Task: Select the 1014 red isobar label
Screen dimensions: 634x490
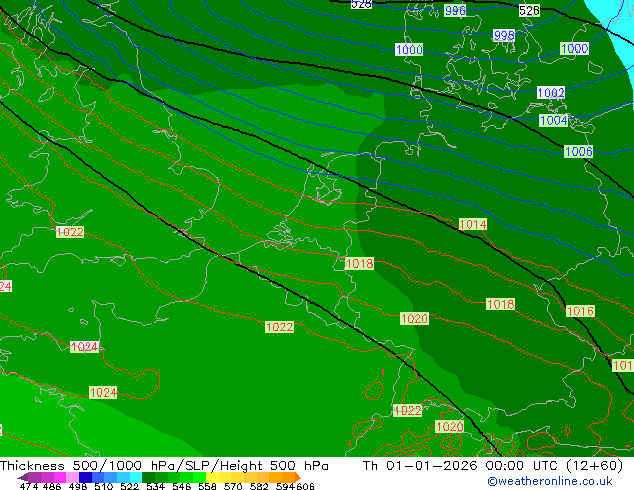Action: click(473, 225)
